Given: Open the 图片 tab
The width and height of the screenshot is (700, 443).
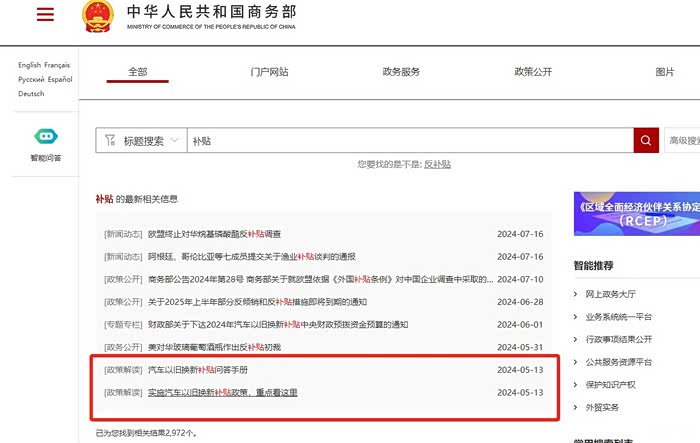Looking at the screenshot, I should click(x=665, y=72).
